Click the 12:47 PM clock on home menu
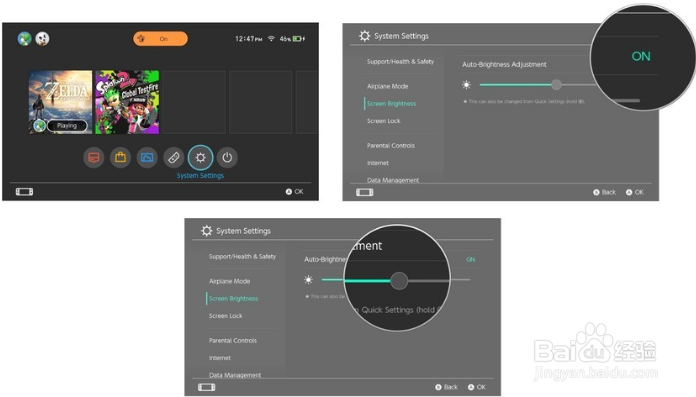The image size is (696, 397). (x=249, y=39)
